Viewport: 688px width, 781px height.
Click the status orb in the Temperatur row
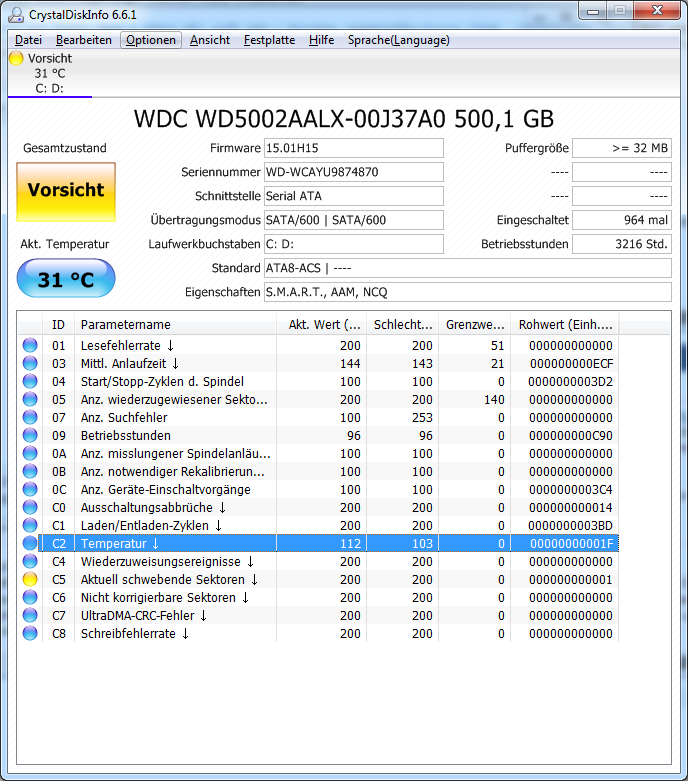pos(30,543)
